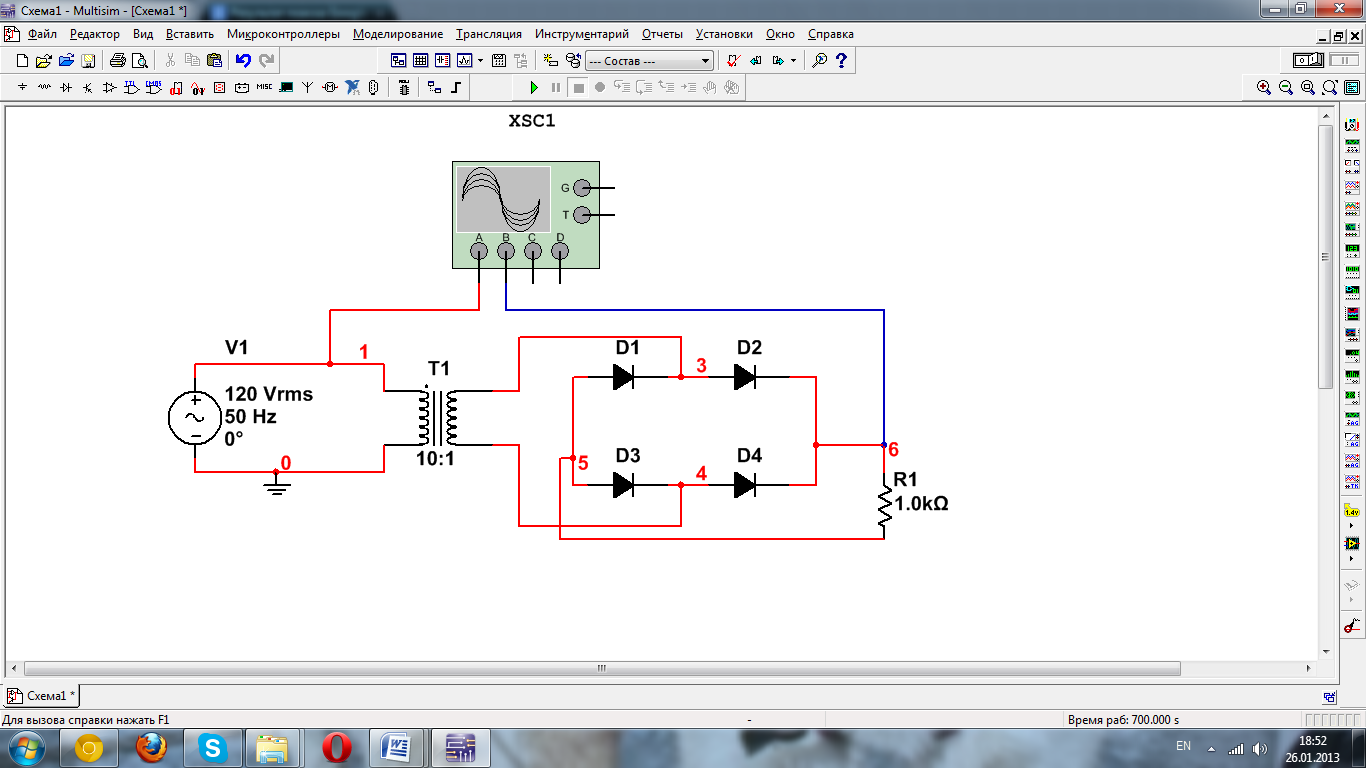Place a source component (ground symbol)
Viewport: 1366px width, 768px height.
[x=22, y=87]
